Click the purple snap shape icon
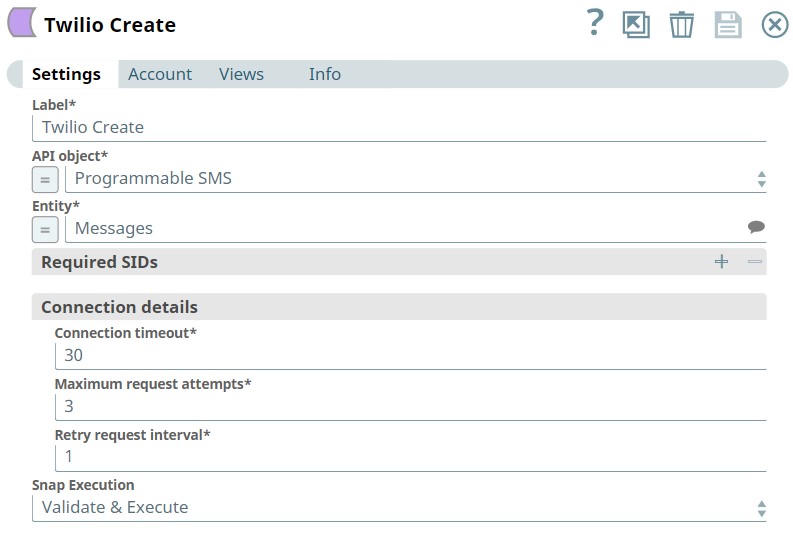Viewport: 793px width, 545px height. pos(22,23)
